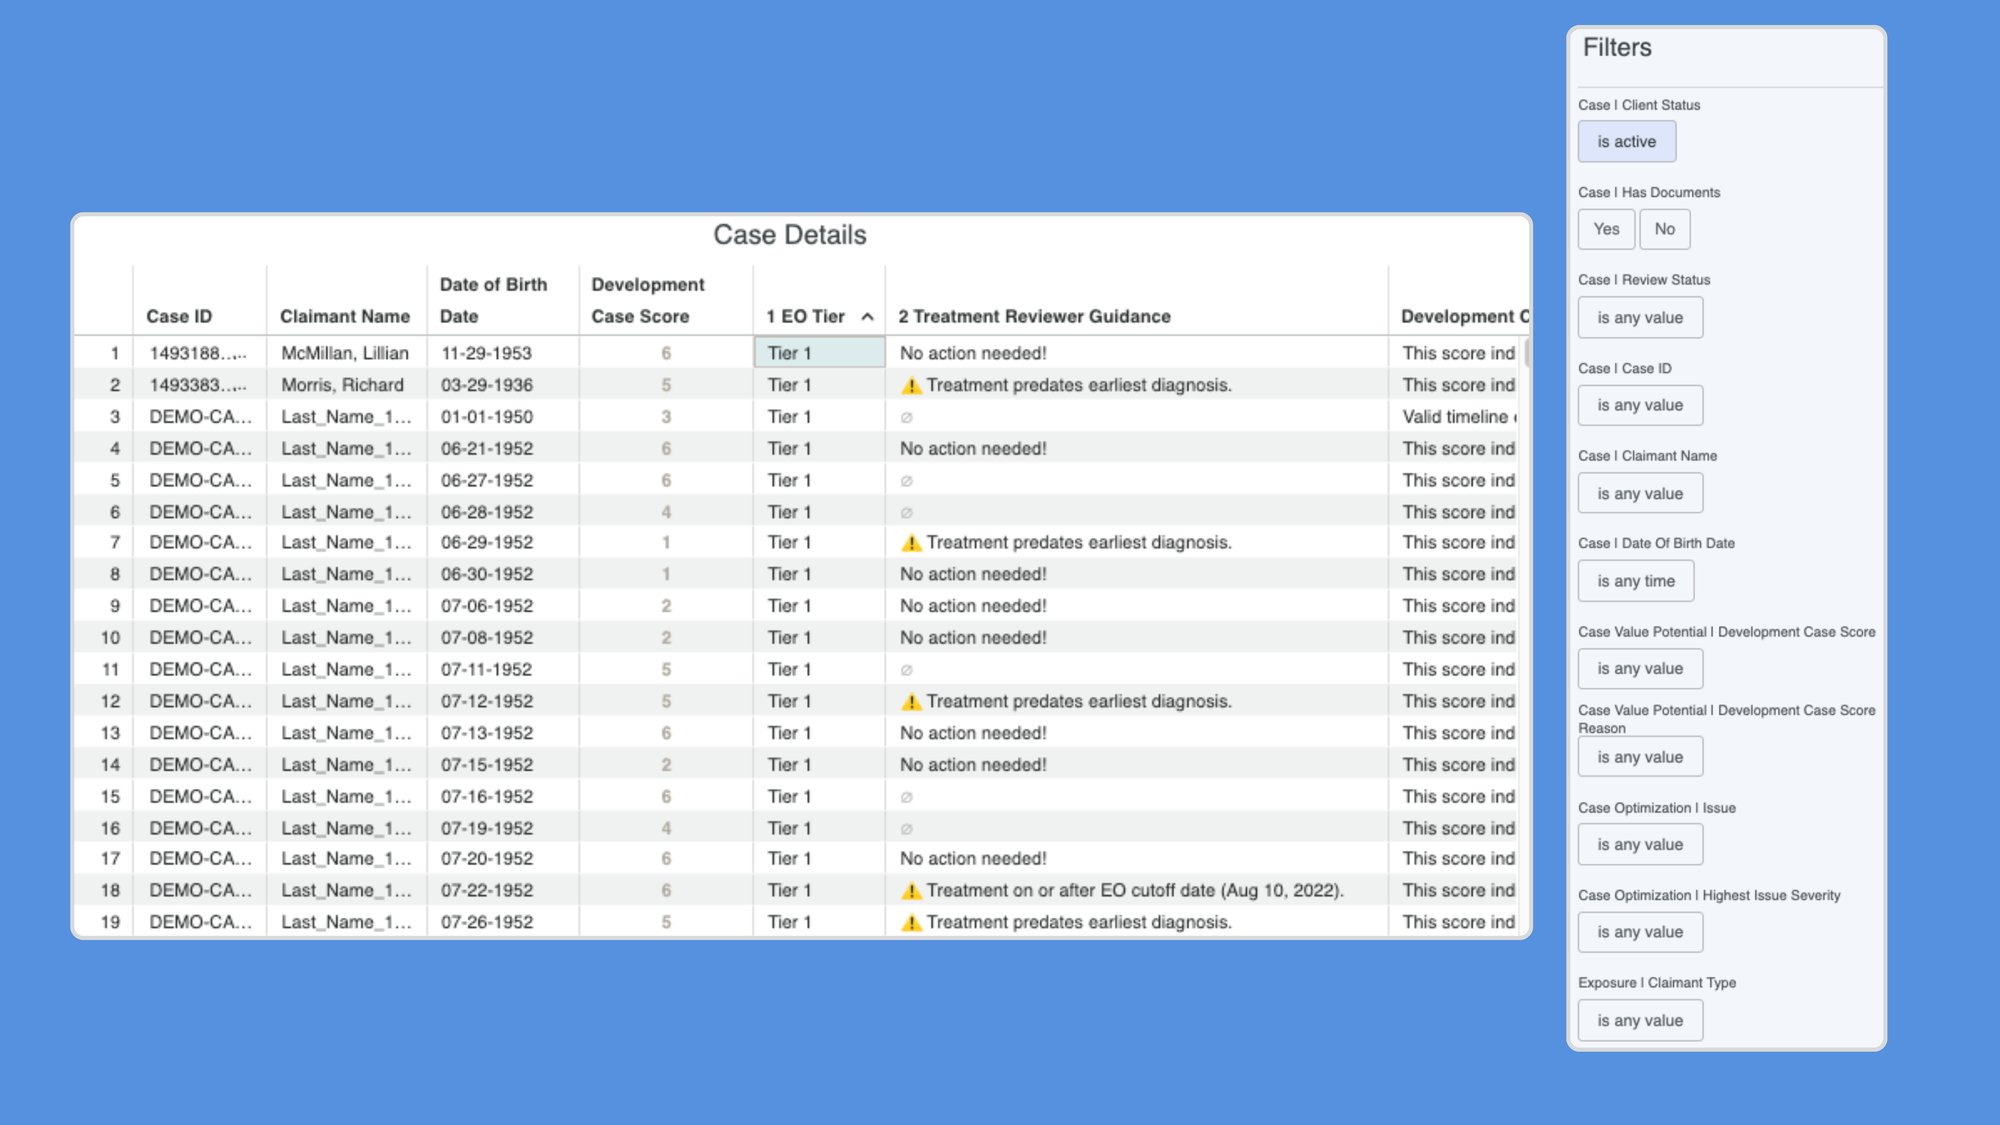Select No for Has Documents filter
The image size is (2000, 1125).
click(1664, 229)
